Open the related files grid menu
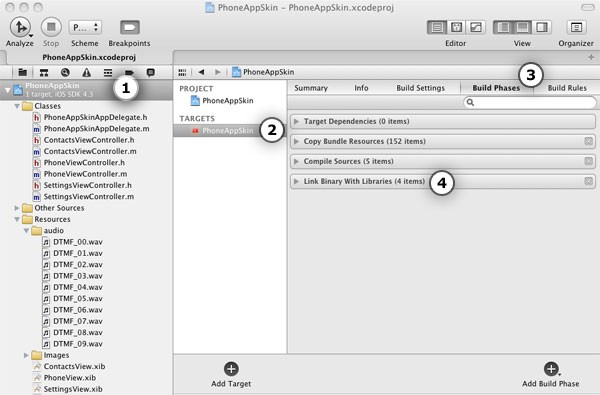Viewport: 600px width, 395px height. click(x=182, y=72)
